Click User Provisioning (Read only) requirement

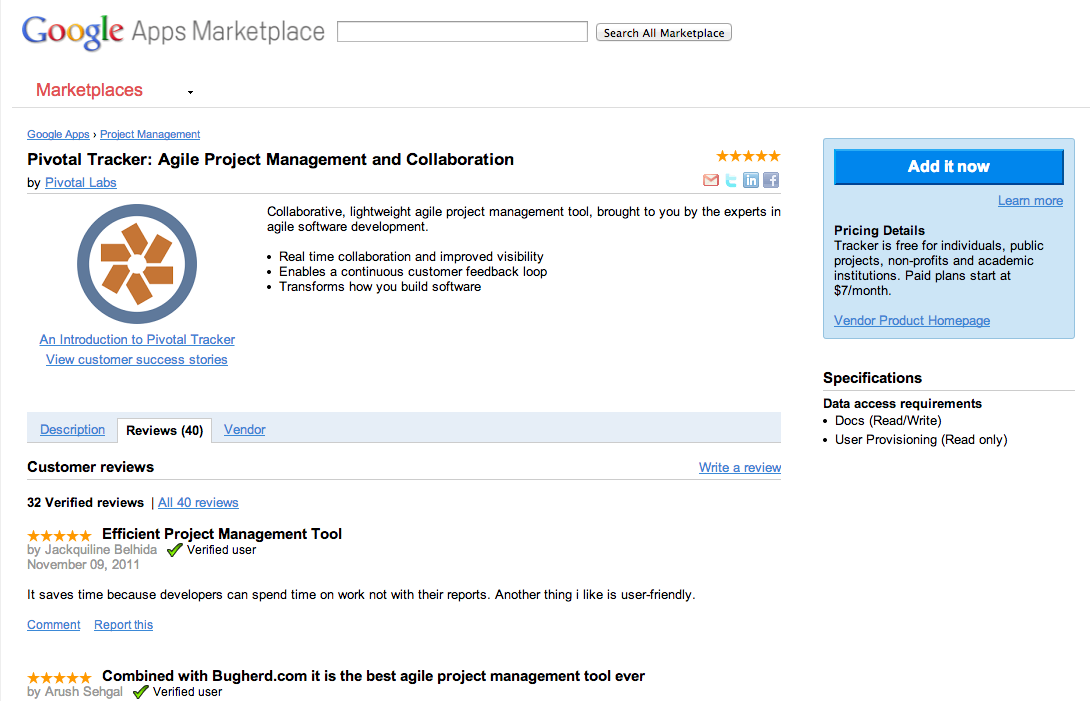click(921, 440)
